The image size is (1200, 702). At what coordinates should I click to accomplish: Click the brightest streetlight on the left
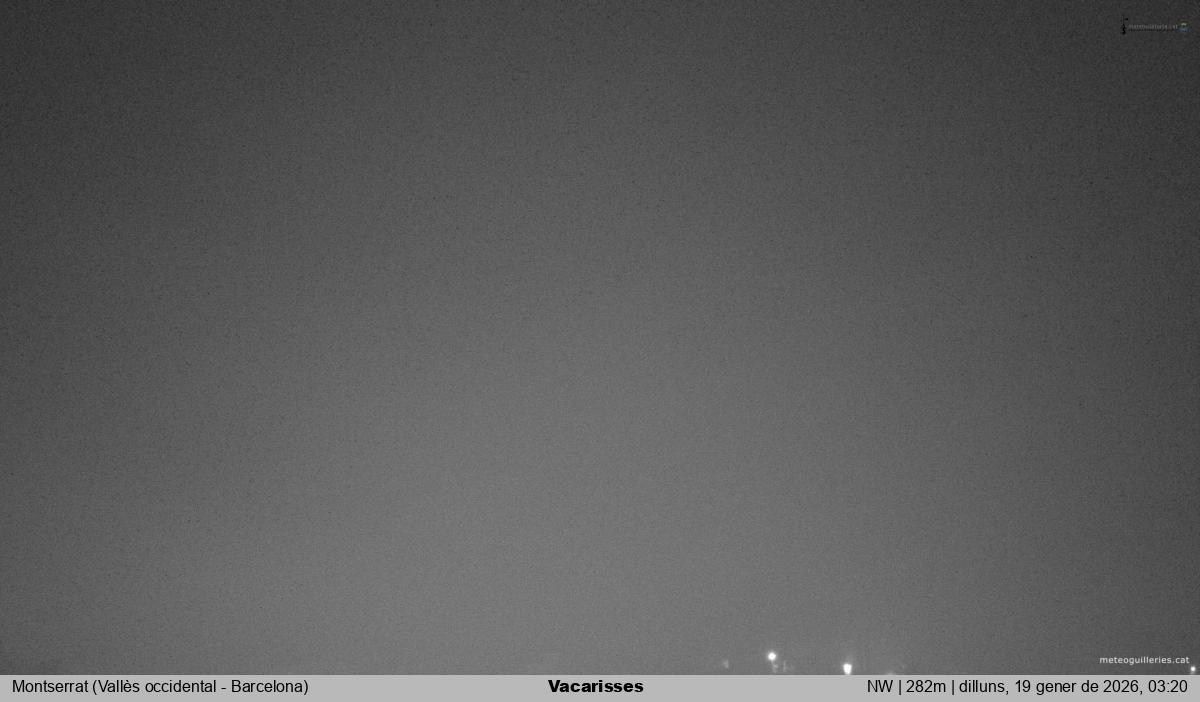click(x=771, y=657)
